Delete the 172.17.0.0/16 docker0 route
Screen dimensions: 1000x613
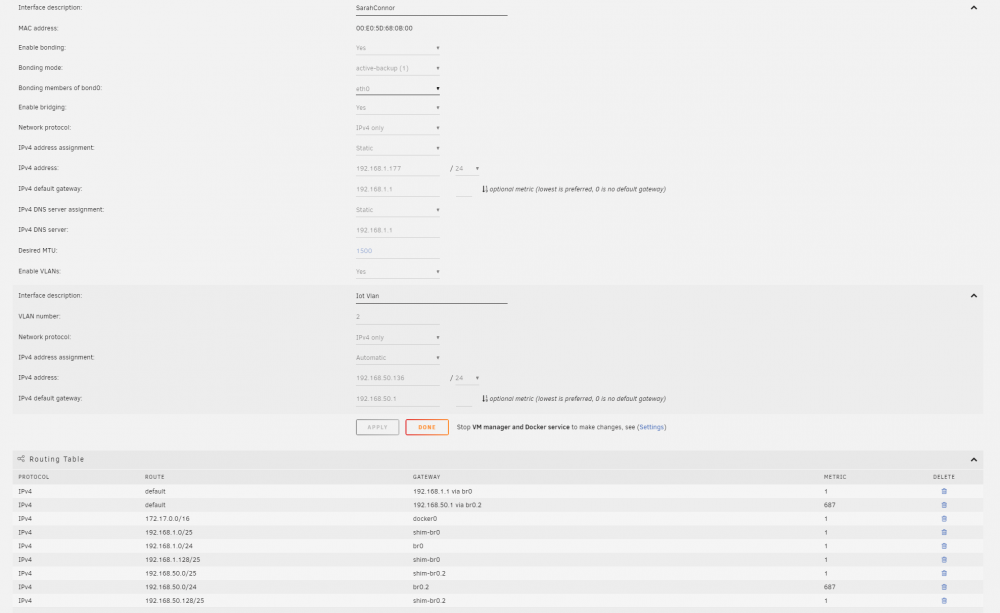[944, 519]
